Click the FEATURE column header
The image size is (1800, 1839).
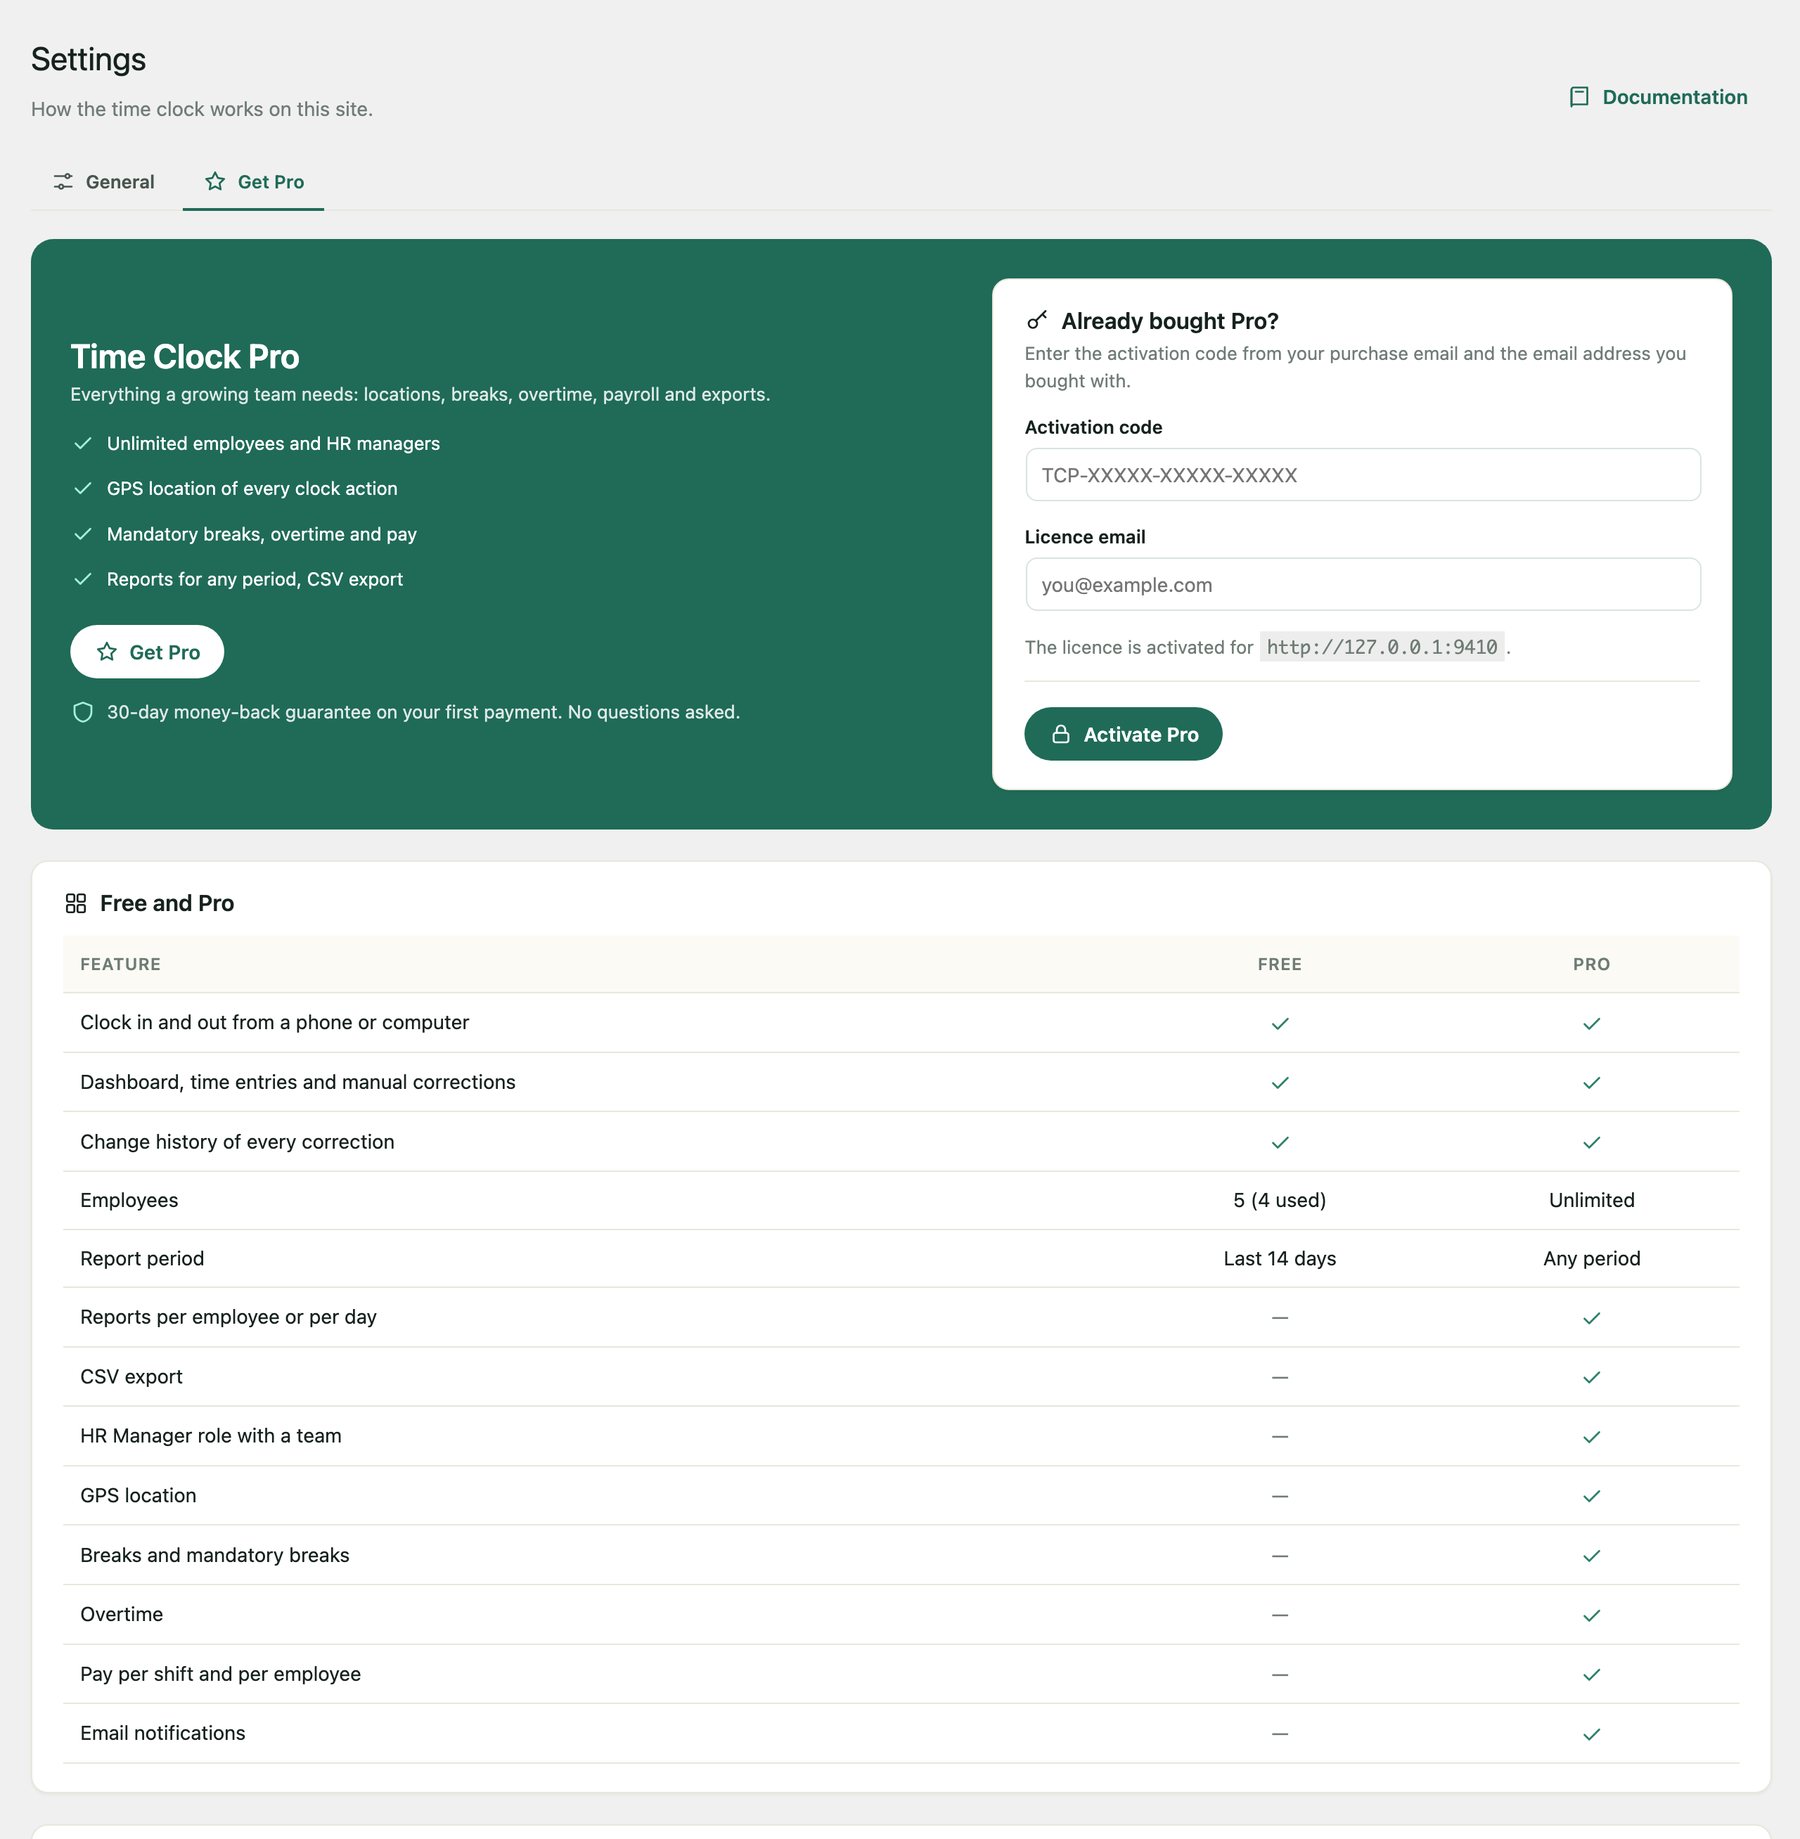(x=120, y=964)
